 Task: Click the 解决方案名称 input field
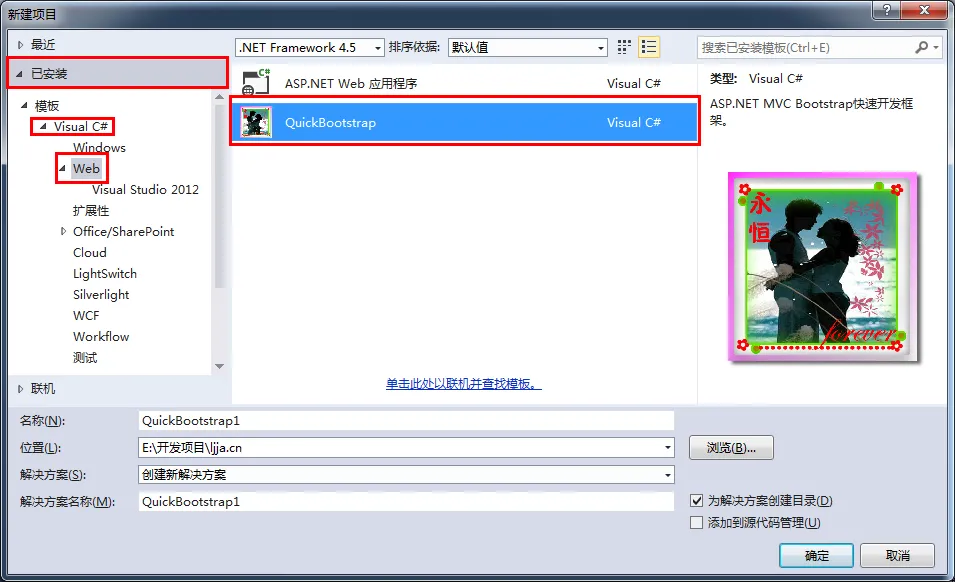click(406, 502)
